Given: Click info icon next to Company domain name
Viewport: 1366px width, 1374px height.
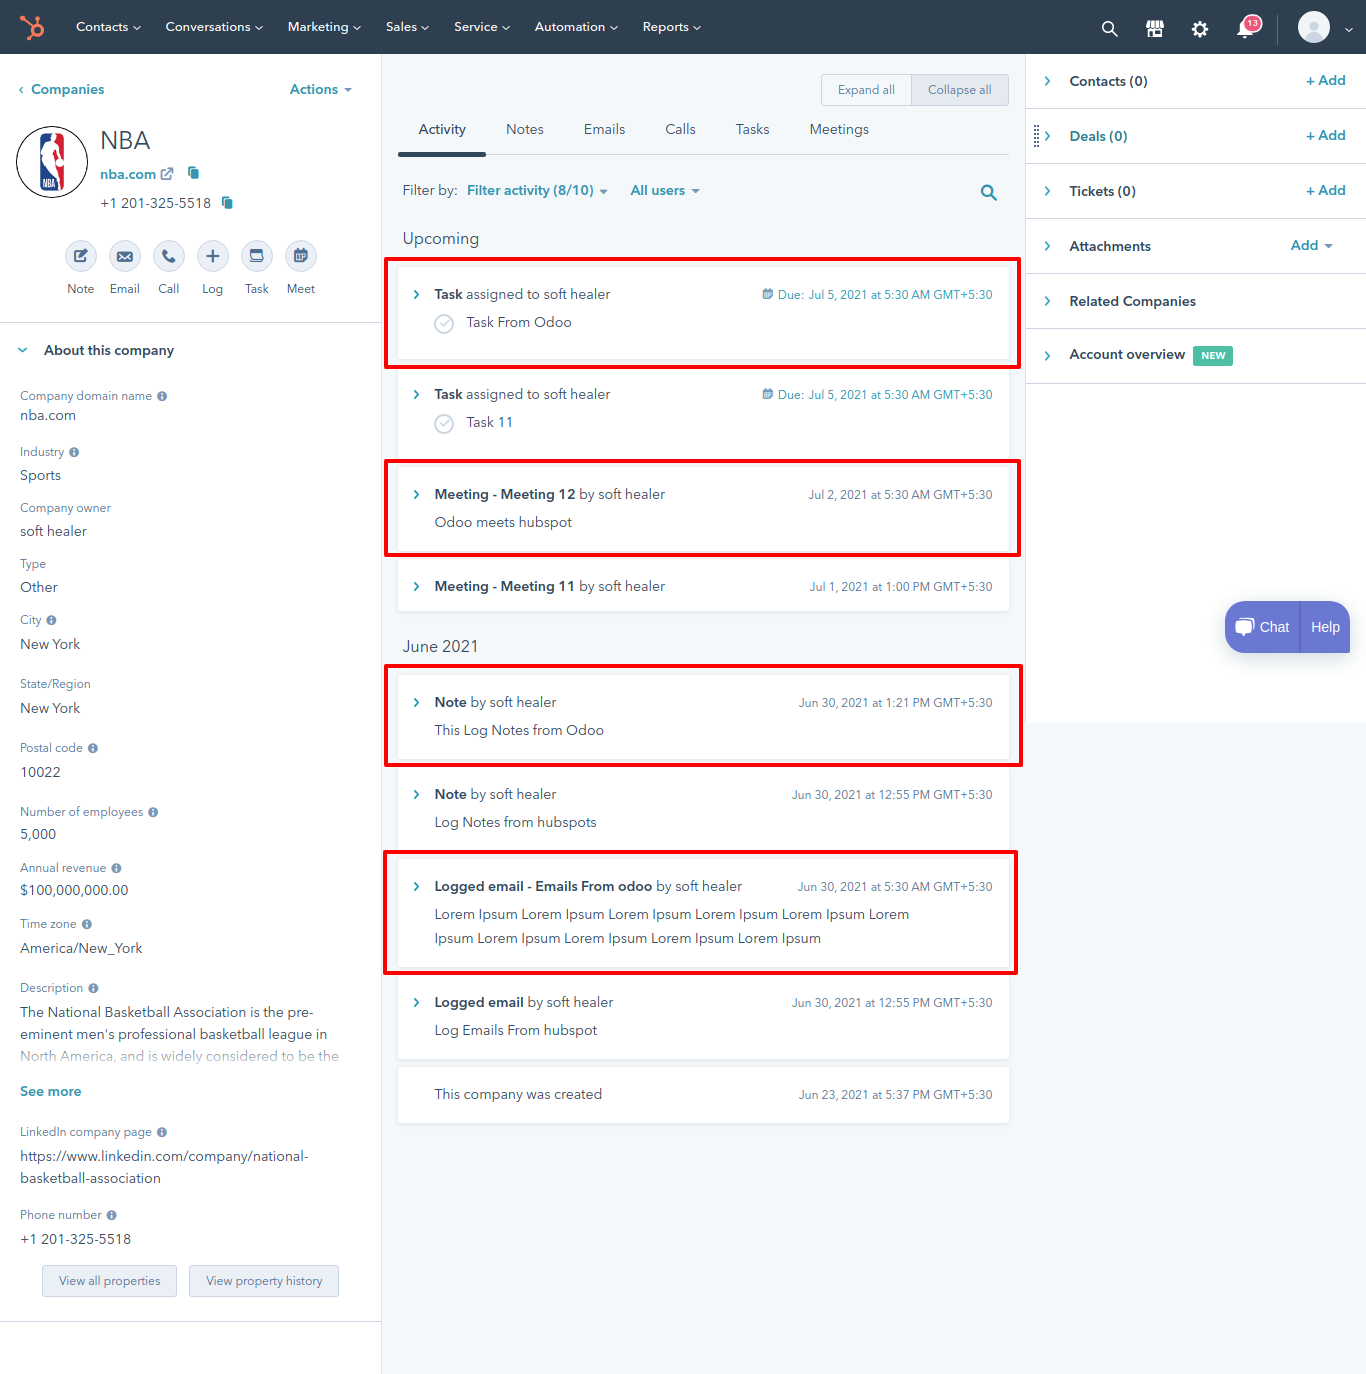Looking at the screenshot, I should [162, 396].
